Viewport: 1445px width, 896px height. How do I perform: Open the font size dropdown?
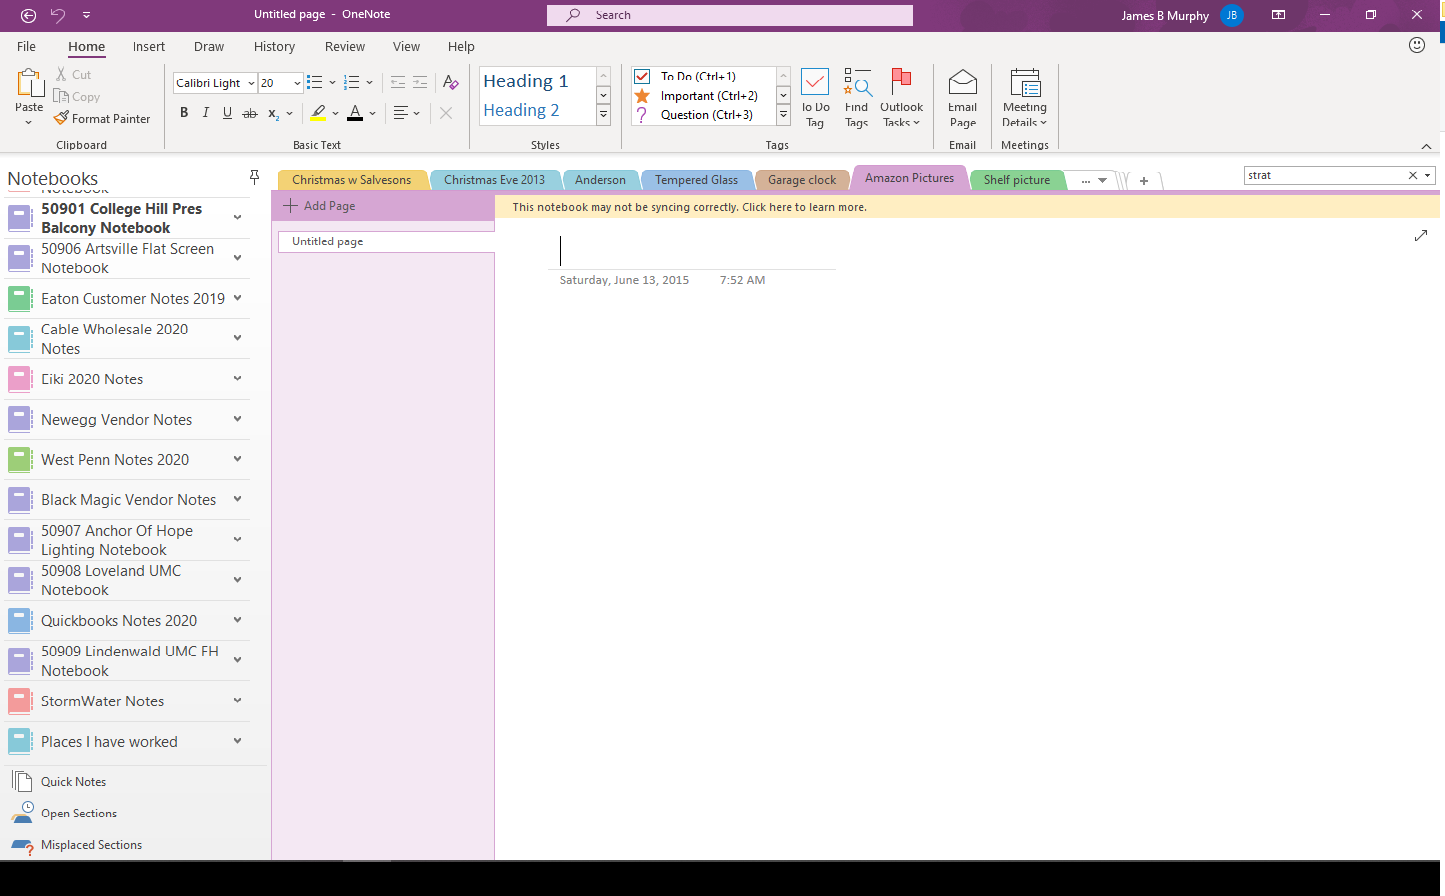tap(297, 83)
